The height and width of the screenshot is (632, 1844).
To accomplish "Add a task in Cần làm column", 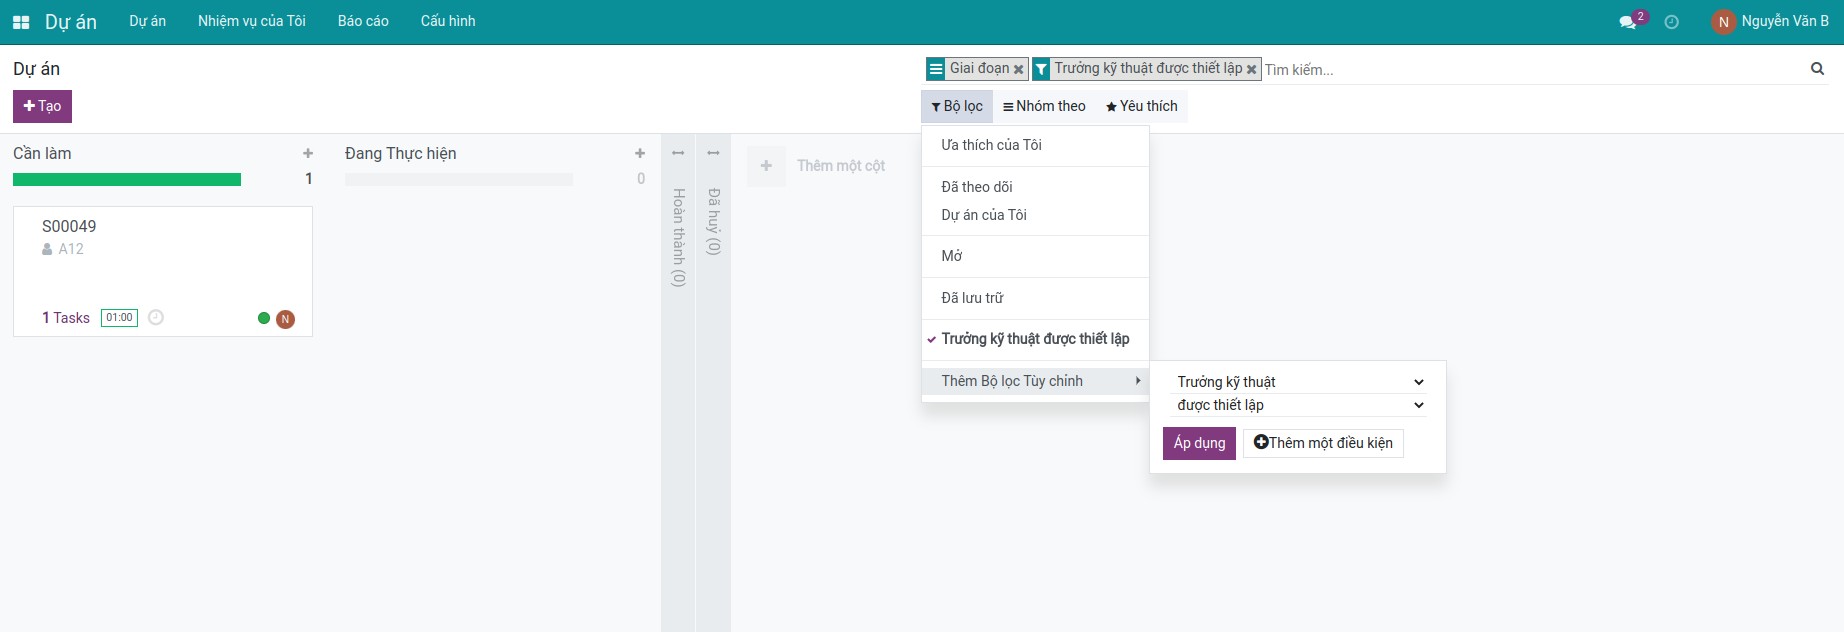I will coord(308,154).
